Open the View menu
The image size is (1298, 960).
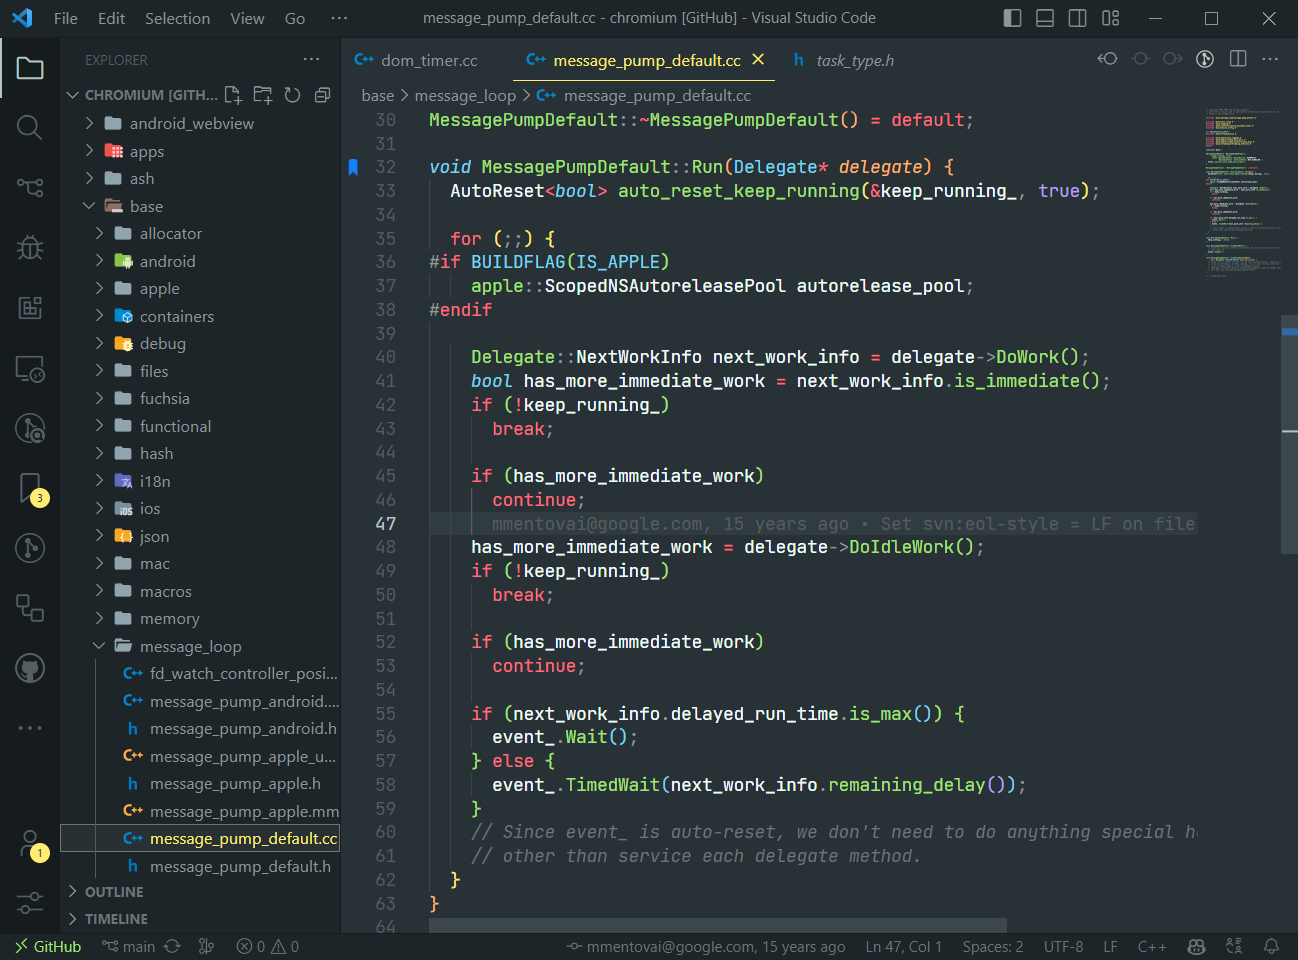pos(247,18)
